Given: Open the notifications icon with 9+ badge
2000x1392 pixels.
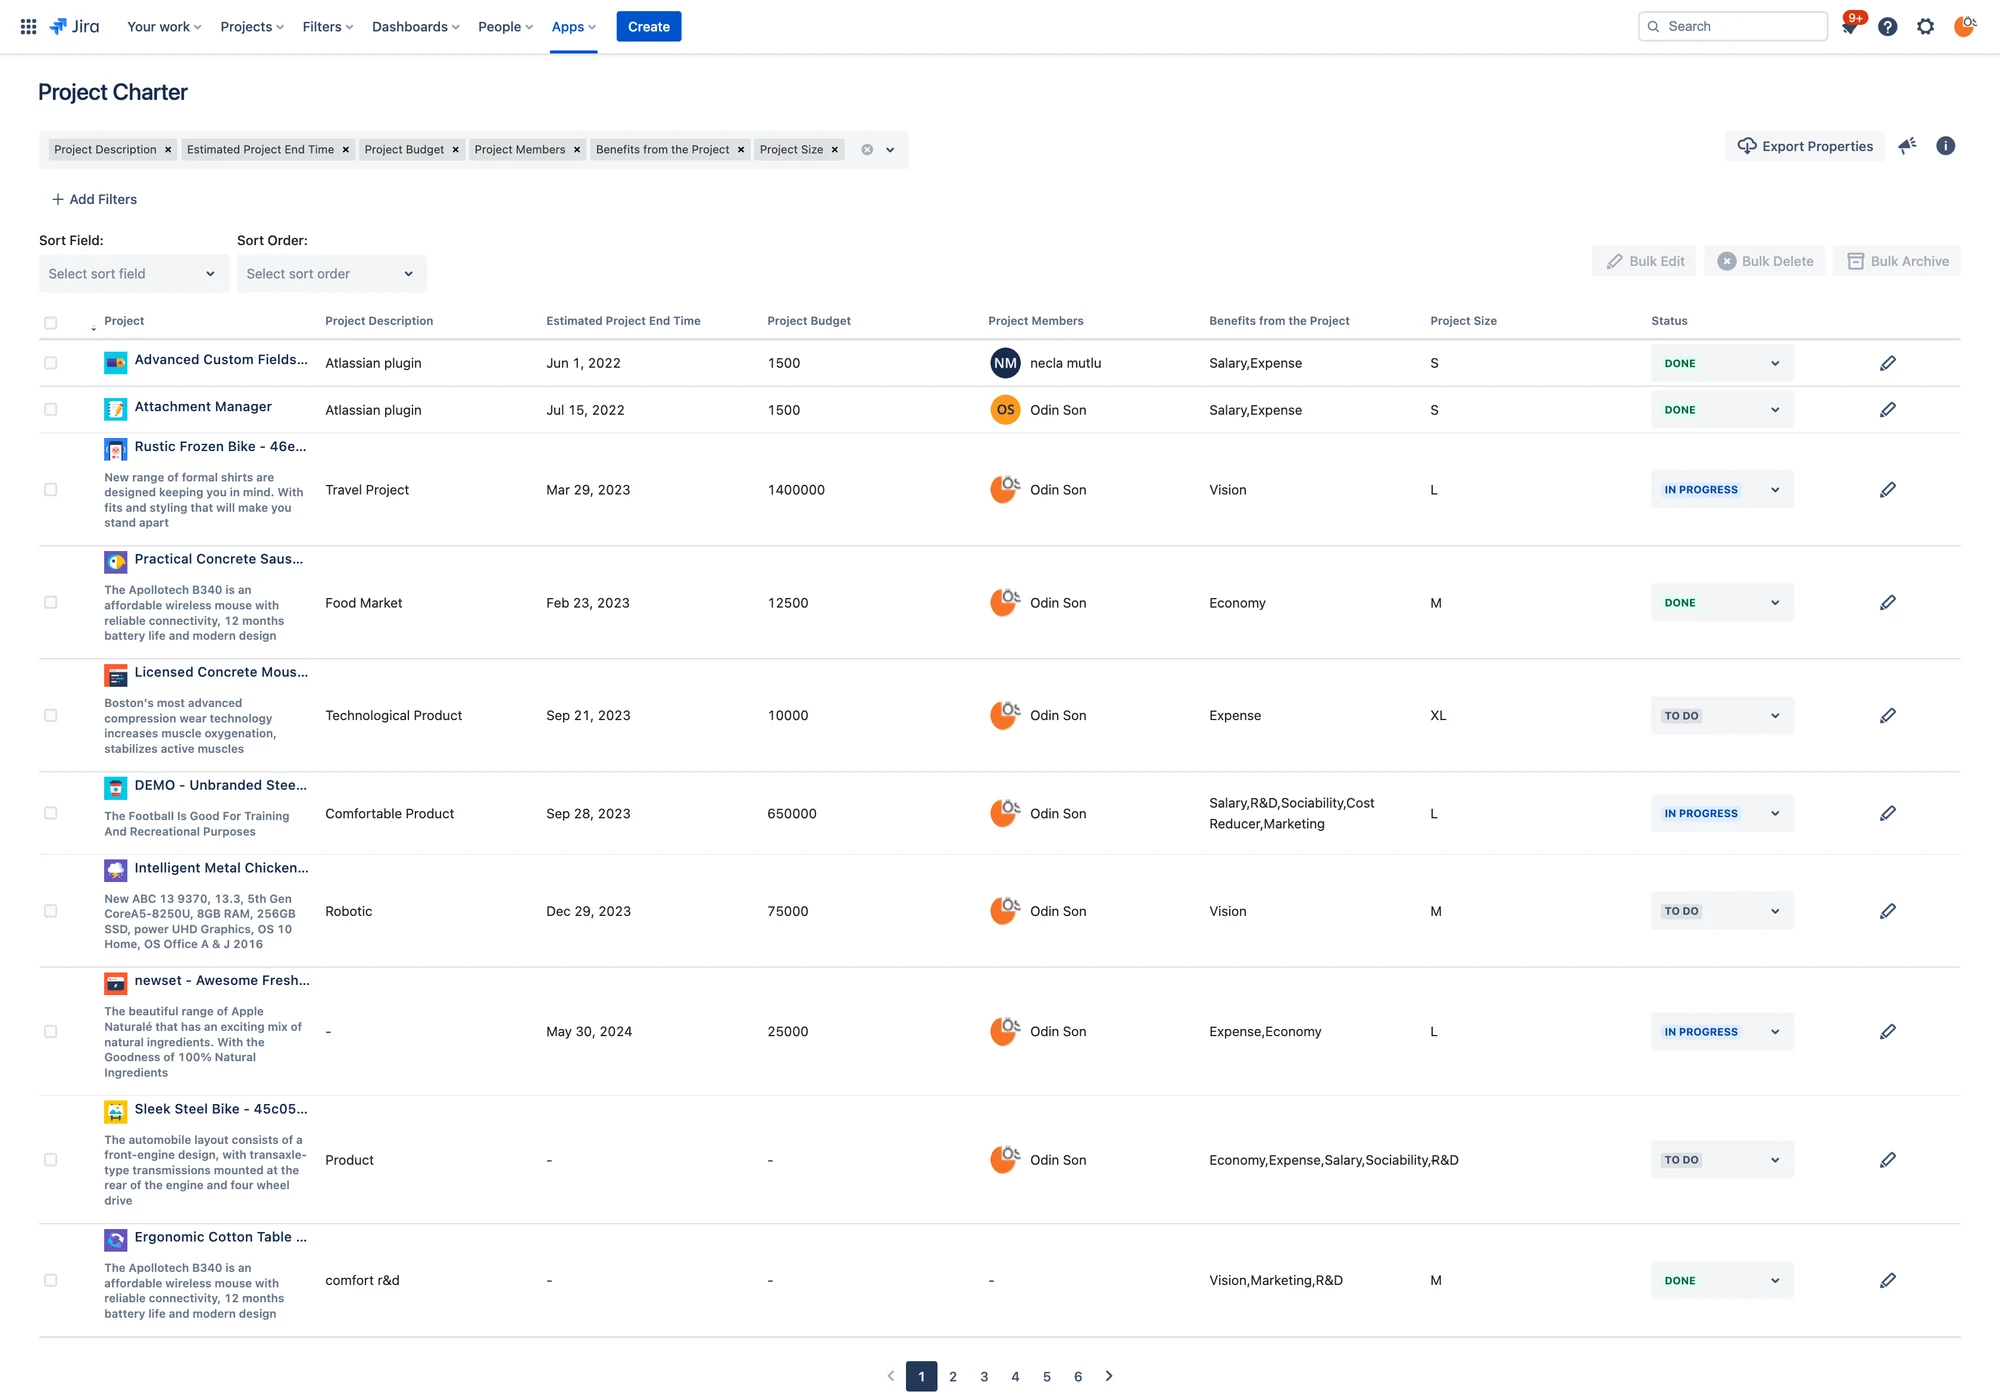Looking at the screenshot, I should coord(1849,27).
